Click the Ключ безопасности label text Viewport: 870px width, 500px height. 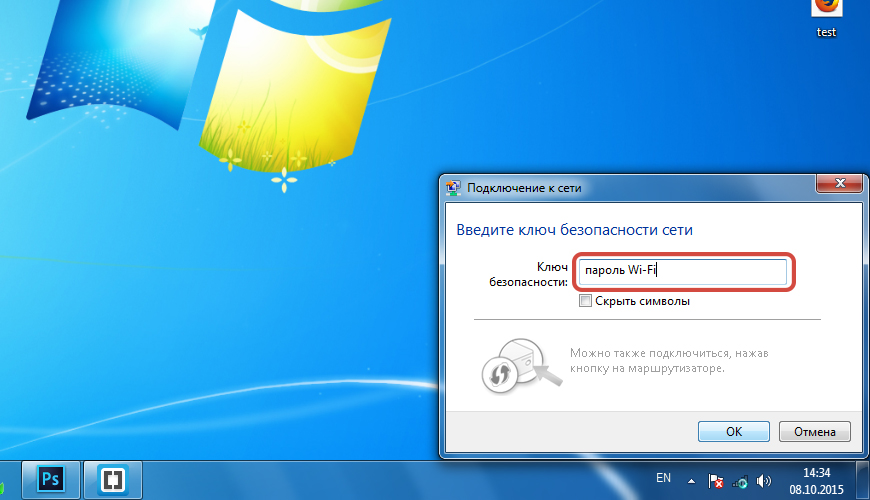pos(528,275)
